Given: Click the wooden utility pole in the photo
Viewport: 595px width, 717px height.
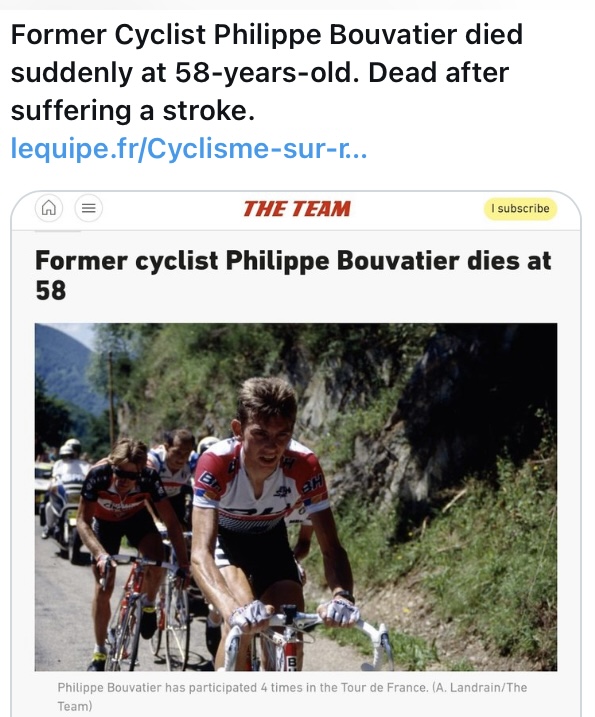Looking at the screenshot, I should [111, 398].
